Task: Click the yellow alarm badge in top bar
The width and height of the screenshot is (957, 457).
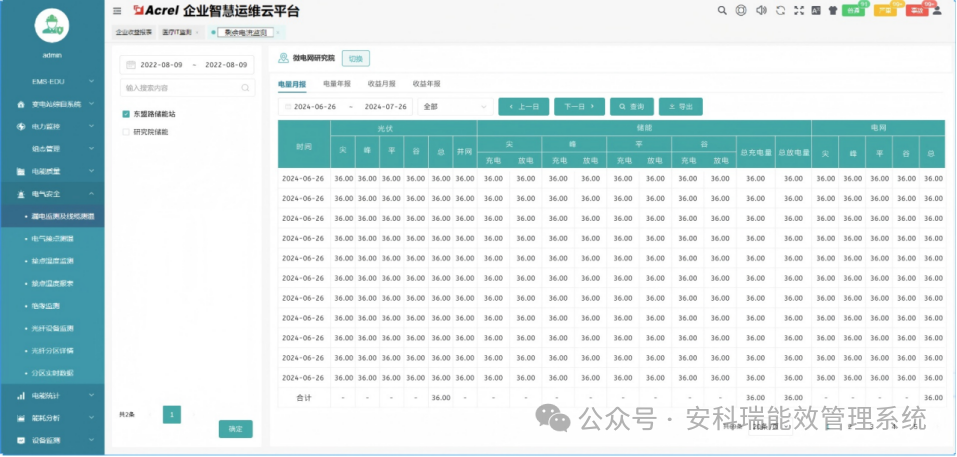Action: coord(885,10)
